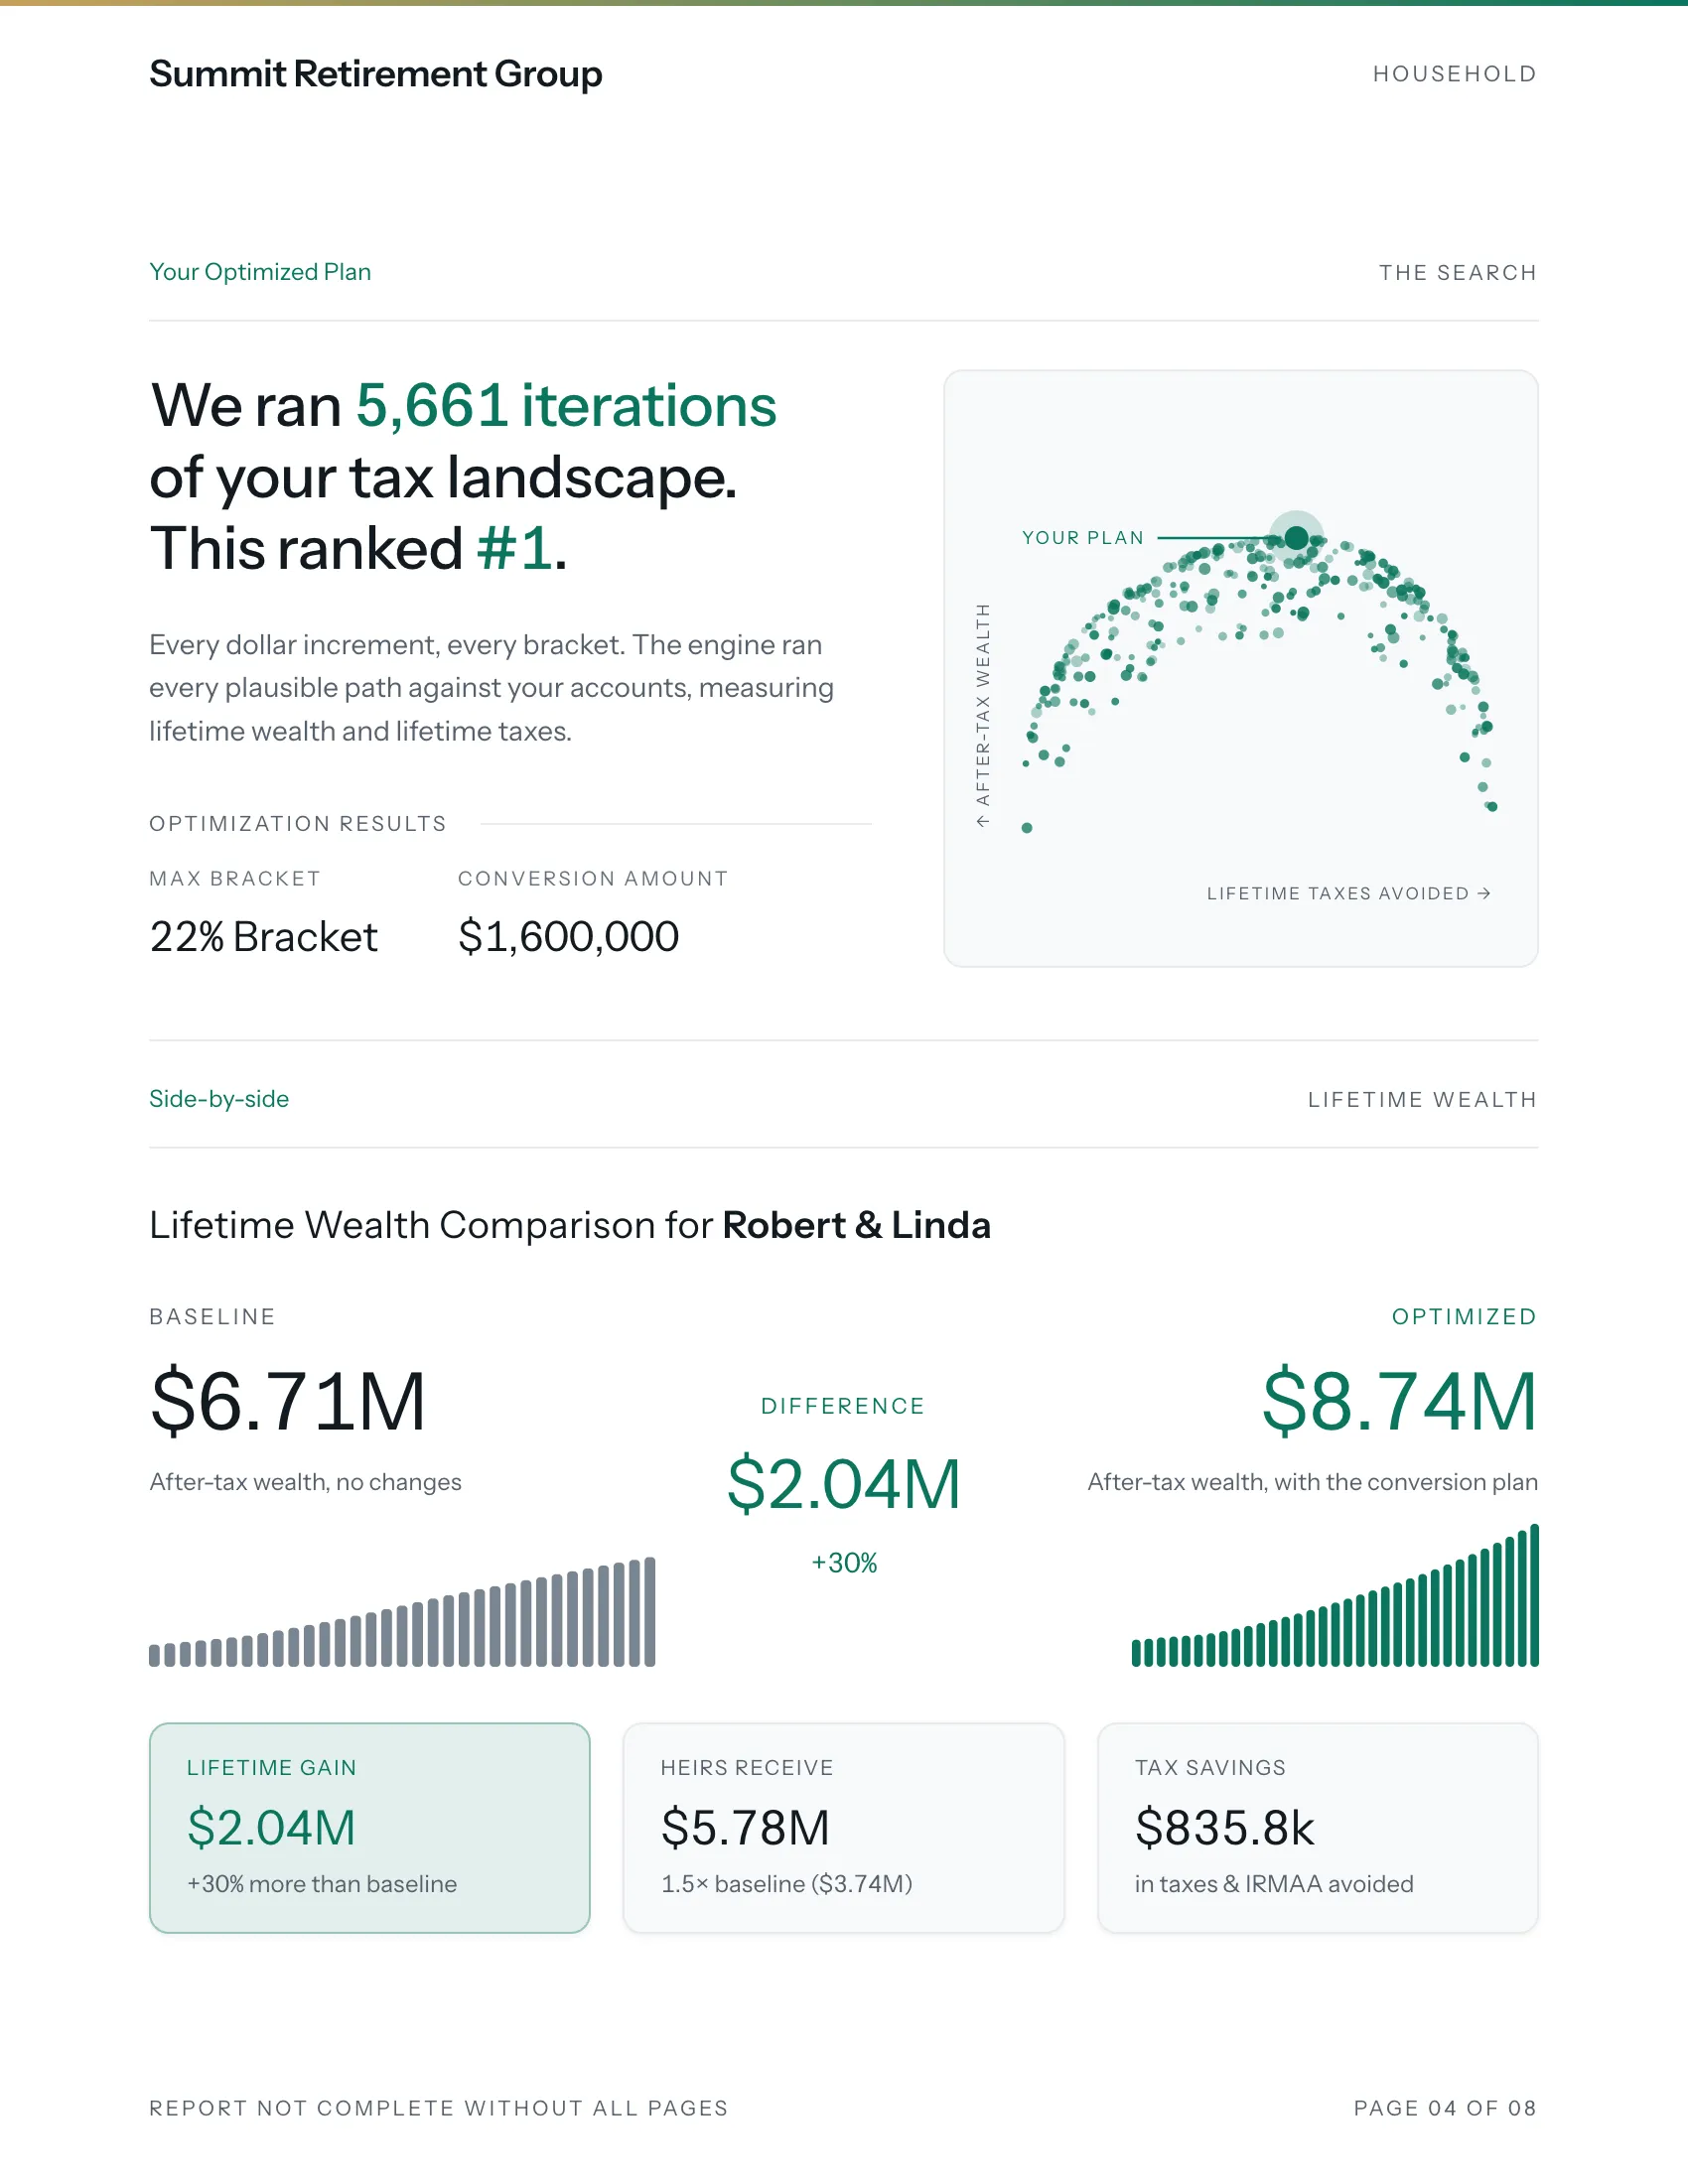Click the gray baseline bar chart
Viewport: 1688px width, 2184px height.
point(402,1612)
